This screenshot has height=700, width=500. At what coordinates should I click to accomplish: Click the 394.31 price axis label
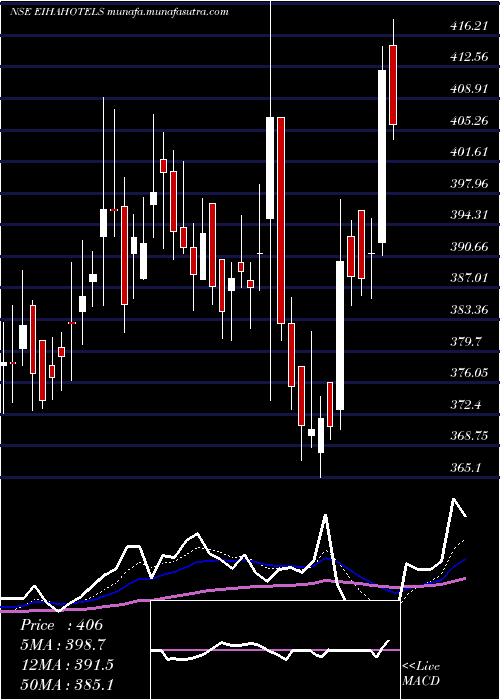coord(469,216)
